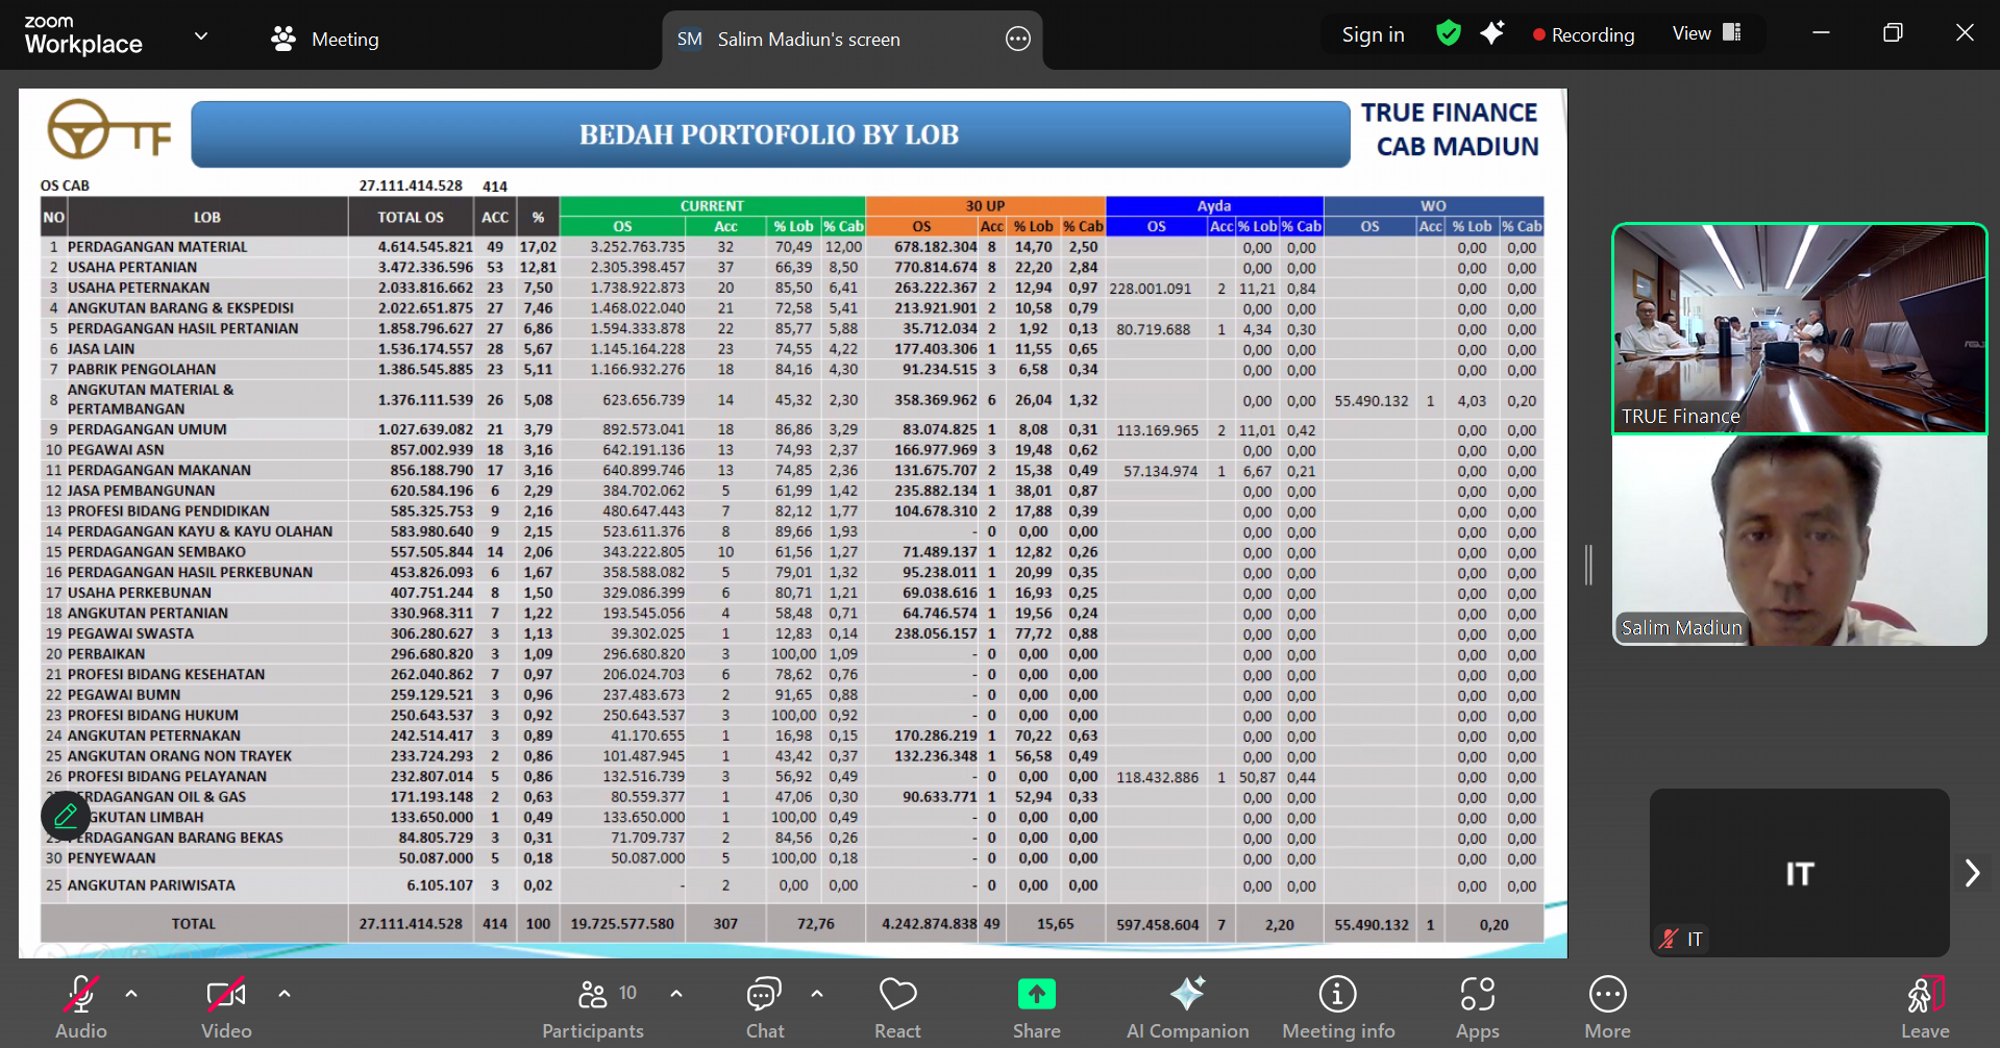2000x1048 pixels.
Task: Click the 'PERDAGANGAN UMUM' row label
Action: [x=147, y=429]
